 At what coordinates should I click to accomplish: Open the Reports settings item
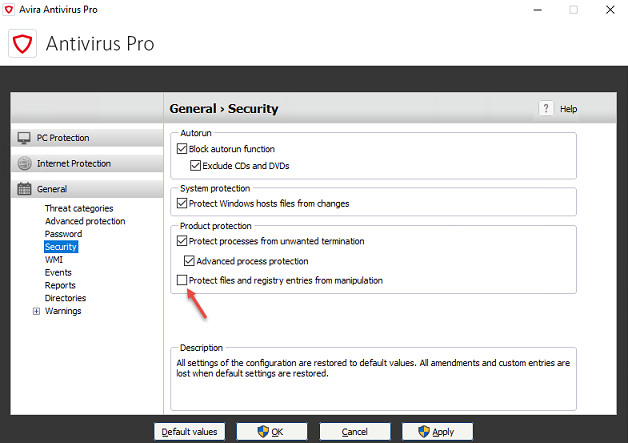(60, 285)
